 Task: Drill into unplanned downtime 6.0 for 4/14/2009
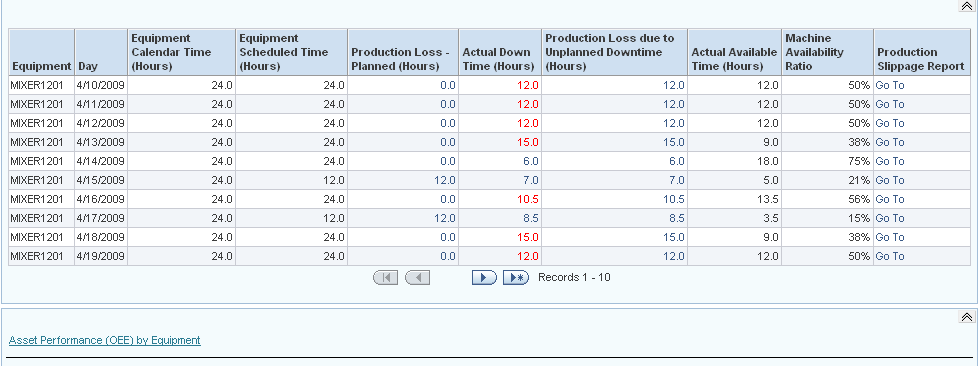pyautogui.click(x=677, y=161)
